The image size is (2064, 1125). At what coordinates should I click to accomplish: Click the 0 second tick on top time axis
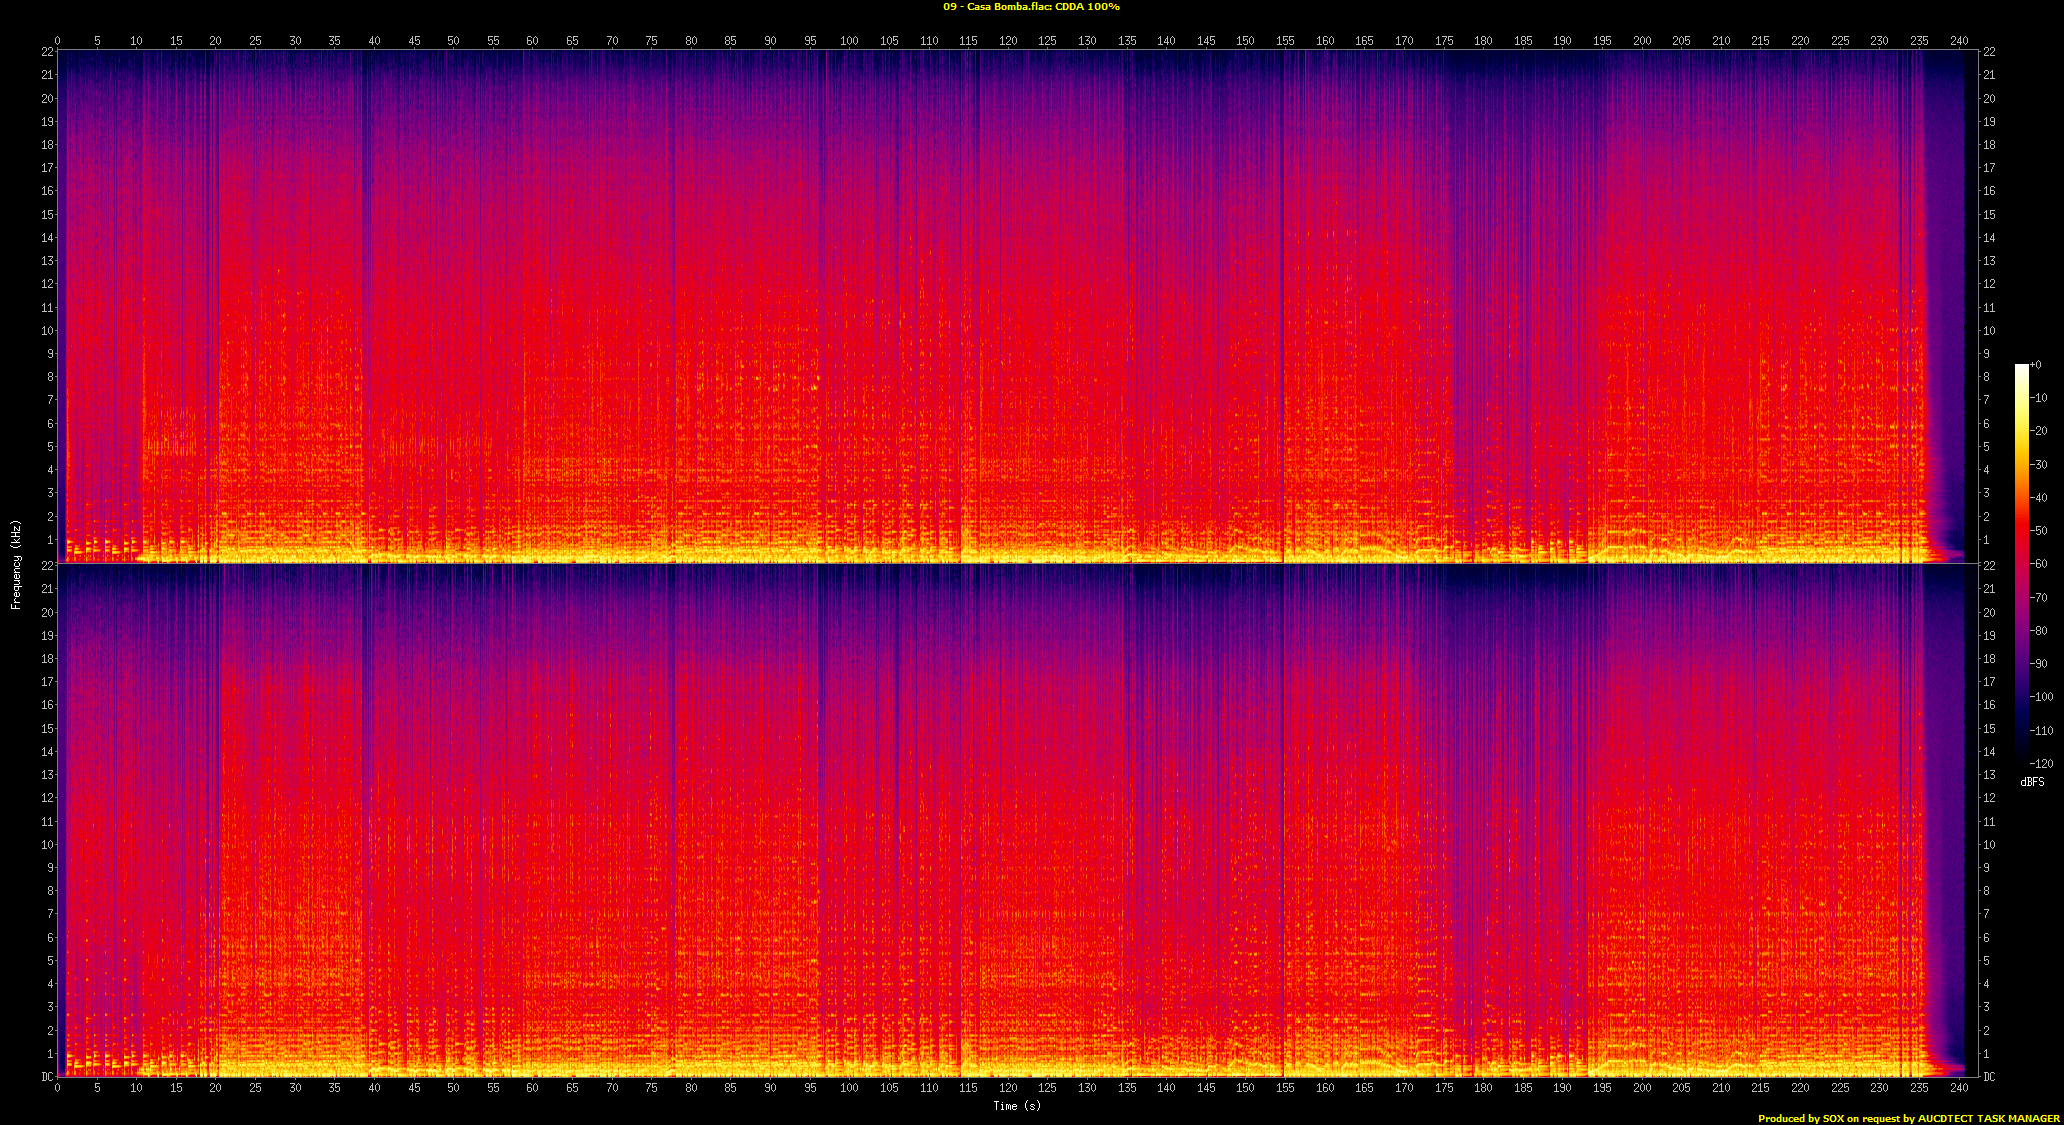click(58, 41)
